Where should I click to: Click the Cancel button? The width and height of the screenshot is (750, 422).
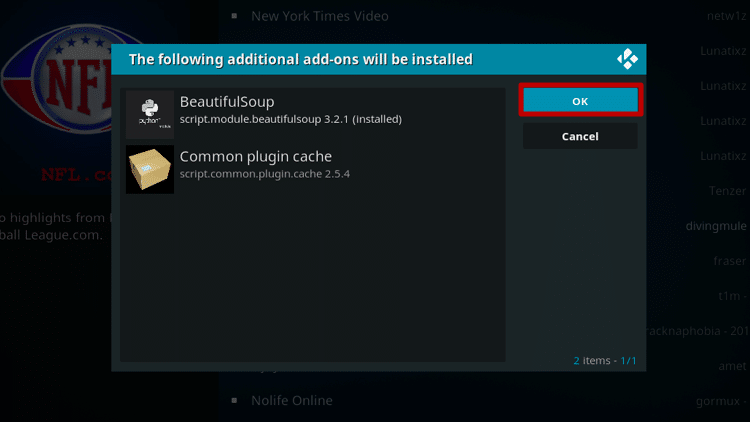(580, 136)
